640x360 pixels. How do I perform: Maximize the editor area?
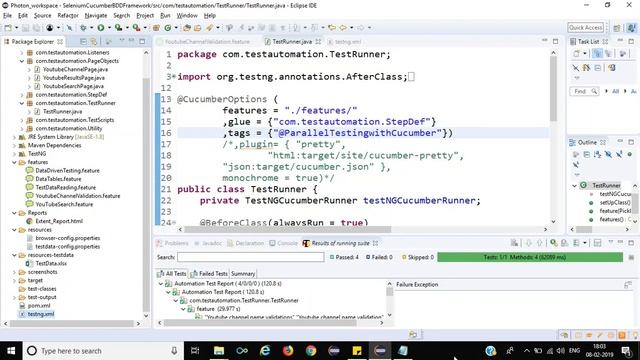(555, 41)
